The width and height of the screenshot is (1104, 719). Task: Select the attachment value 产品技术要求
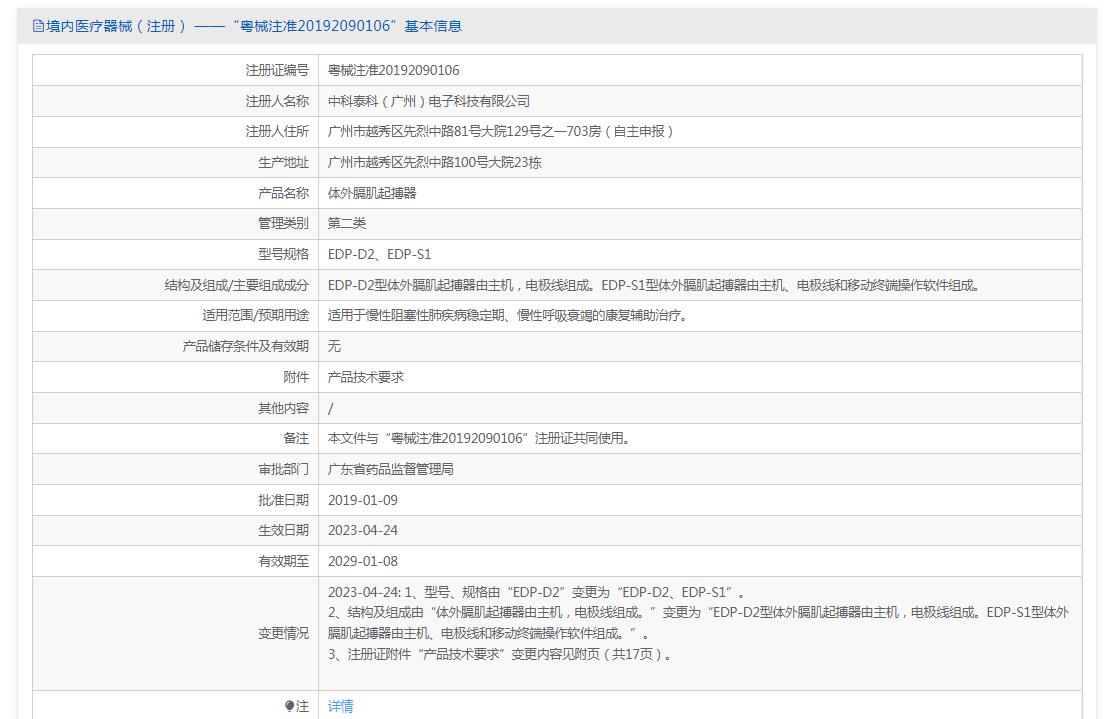[x=366, y=377]
